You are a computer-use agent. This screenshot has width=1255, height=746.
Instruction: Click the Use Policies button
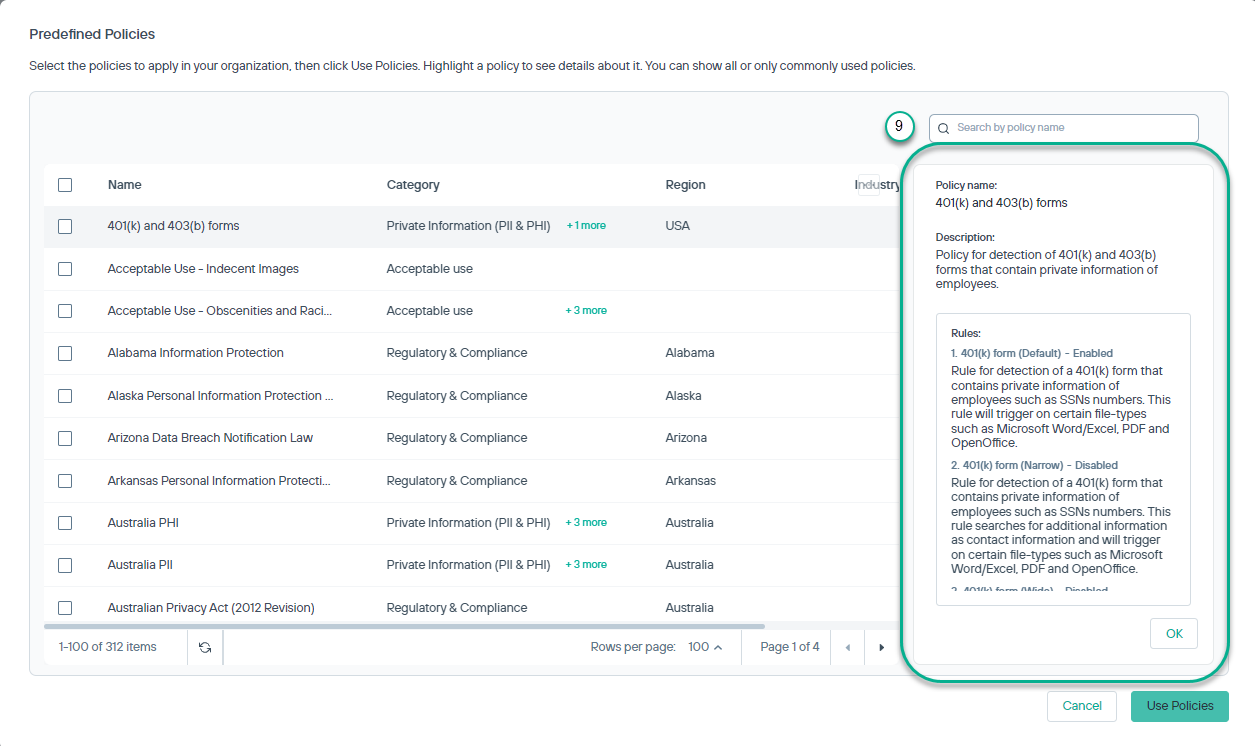pos(1179,706)
